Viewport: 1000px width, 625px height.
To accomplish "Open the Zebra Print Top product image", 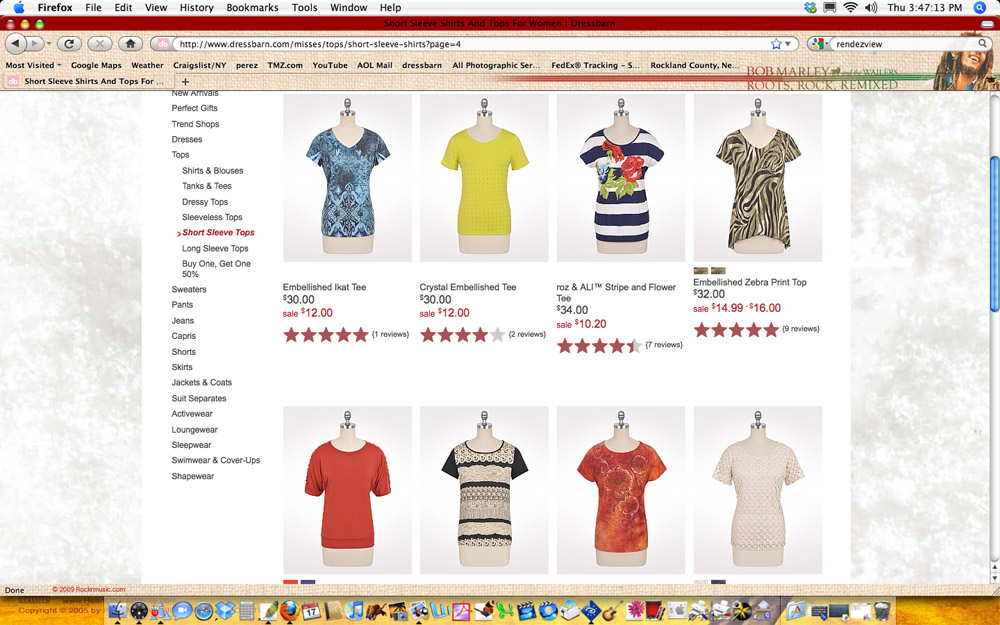I will click(758, 178).
